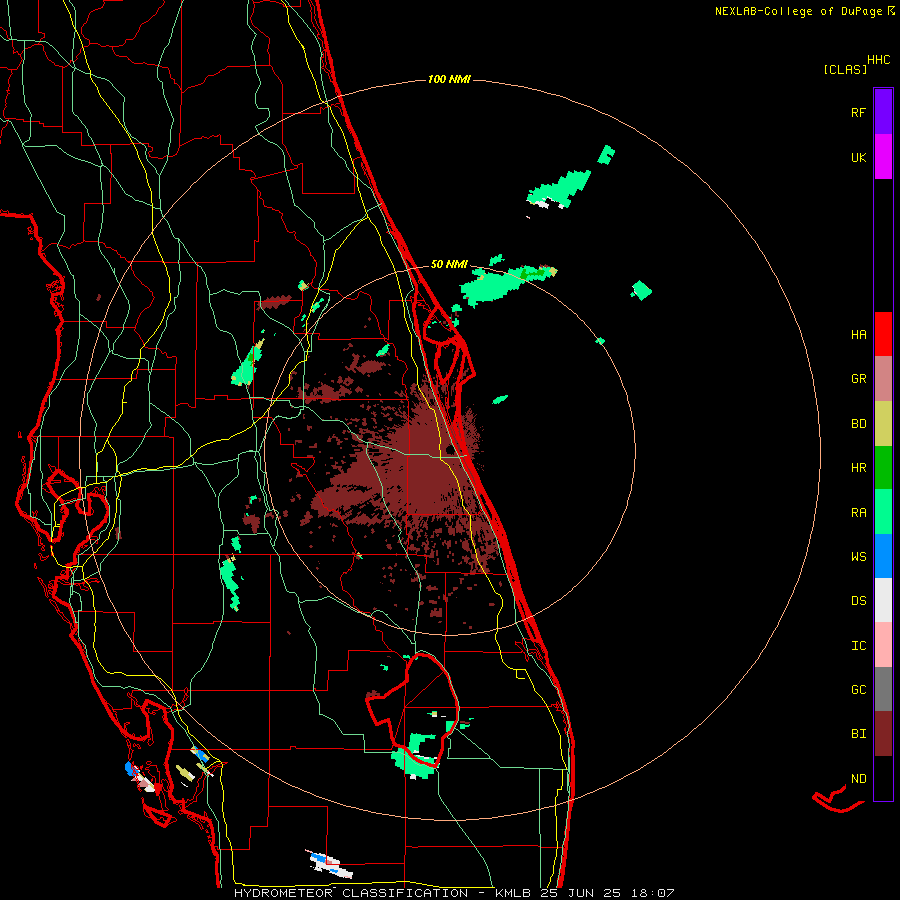900x900 pixels.
Task: Click the IC legend label
Action: pyautogui.click(x=858, y=646)
